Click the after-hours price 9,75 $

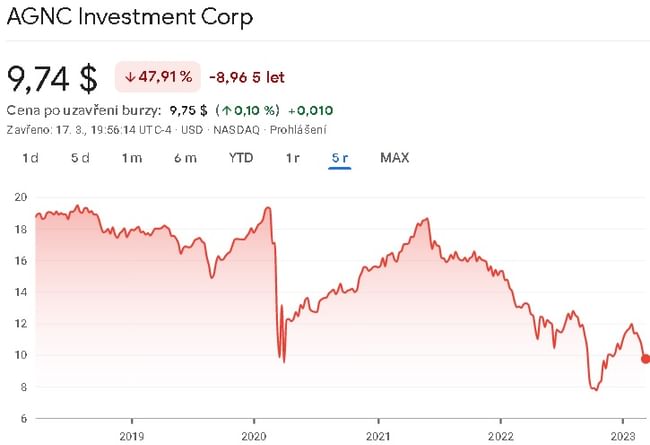187,111
